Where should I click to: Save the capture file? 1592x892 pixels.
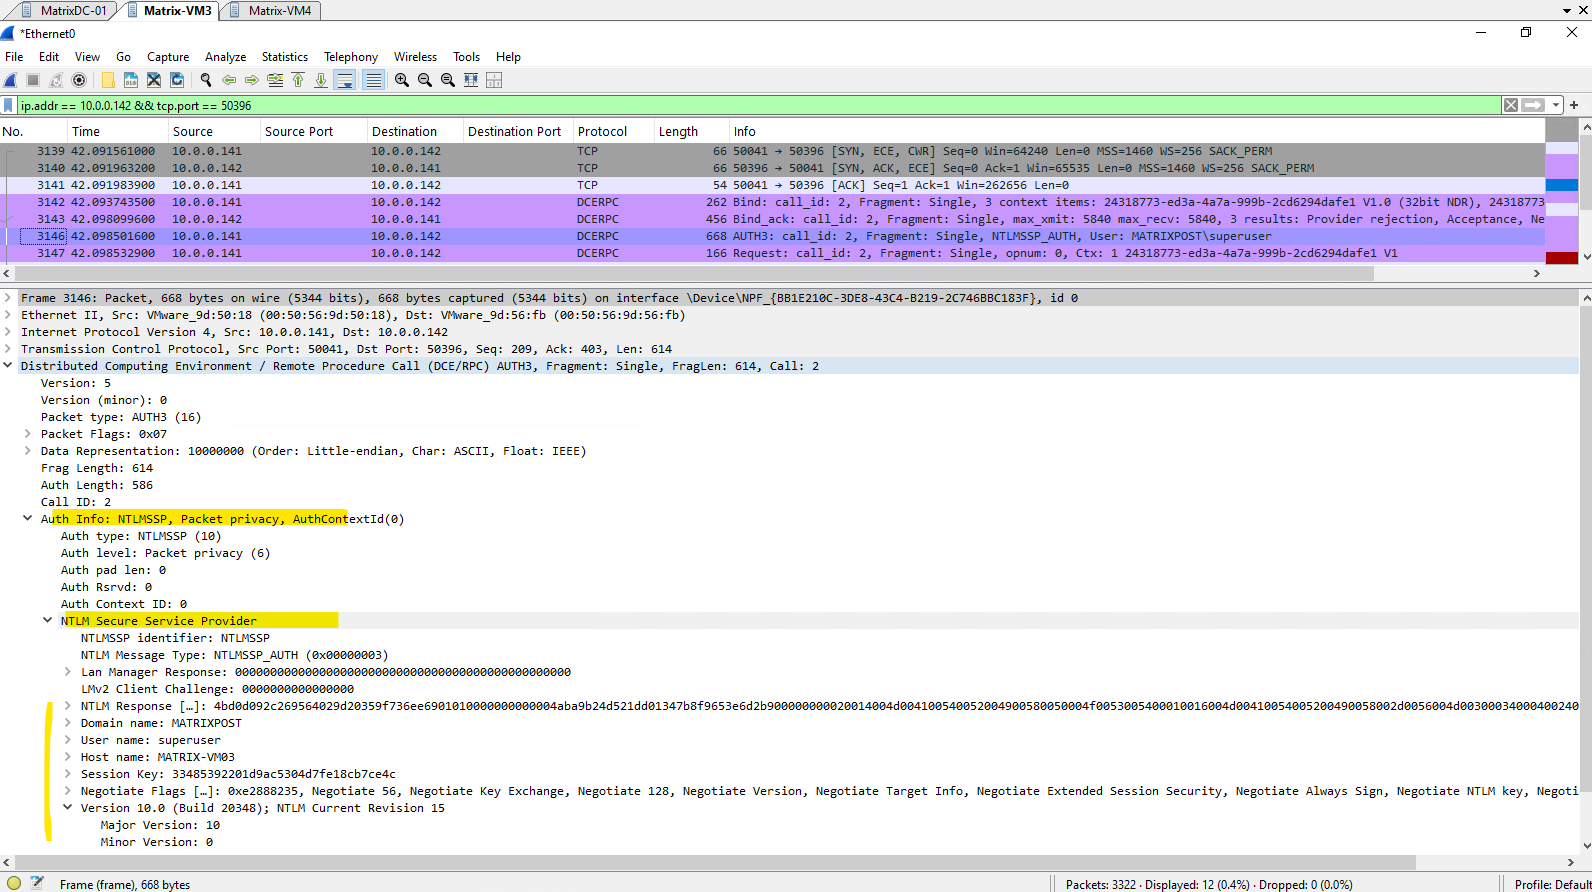pyautogui.click(x=131, y=80)
